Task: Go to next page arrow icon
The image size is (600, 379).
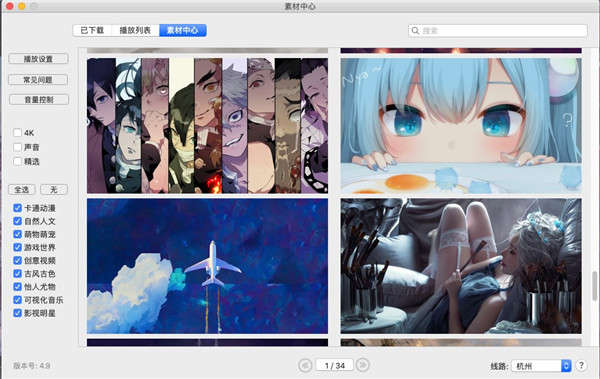Action: point(362,365)
